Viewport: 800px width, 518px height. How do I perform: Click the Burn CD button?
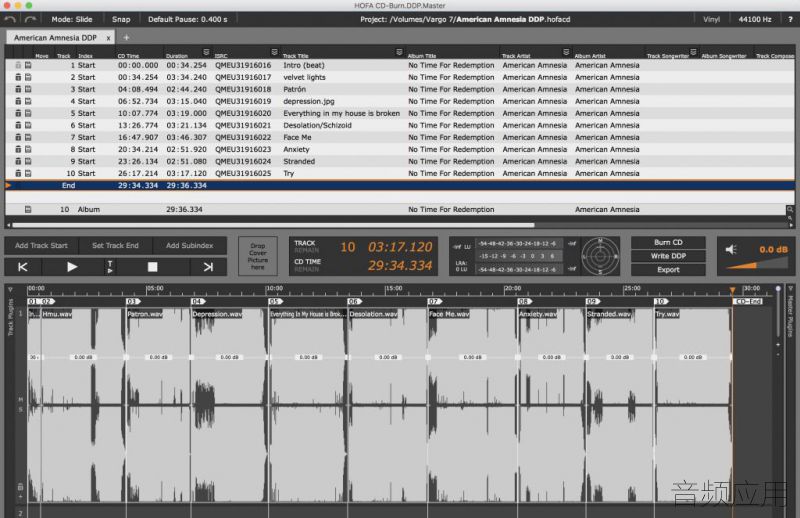(x=668, y=242)
